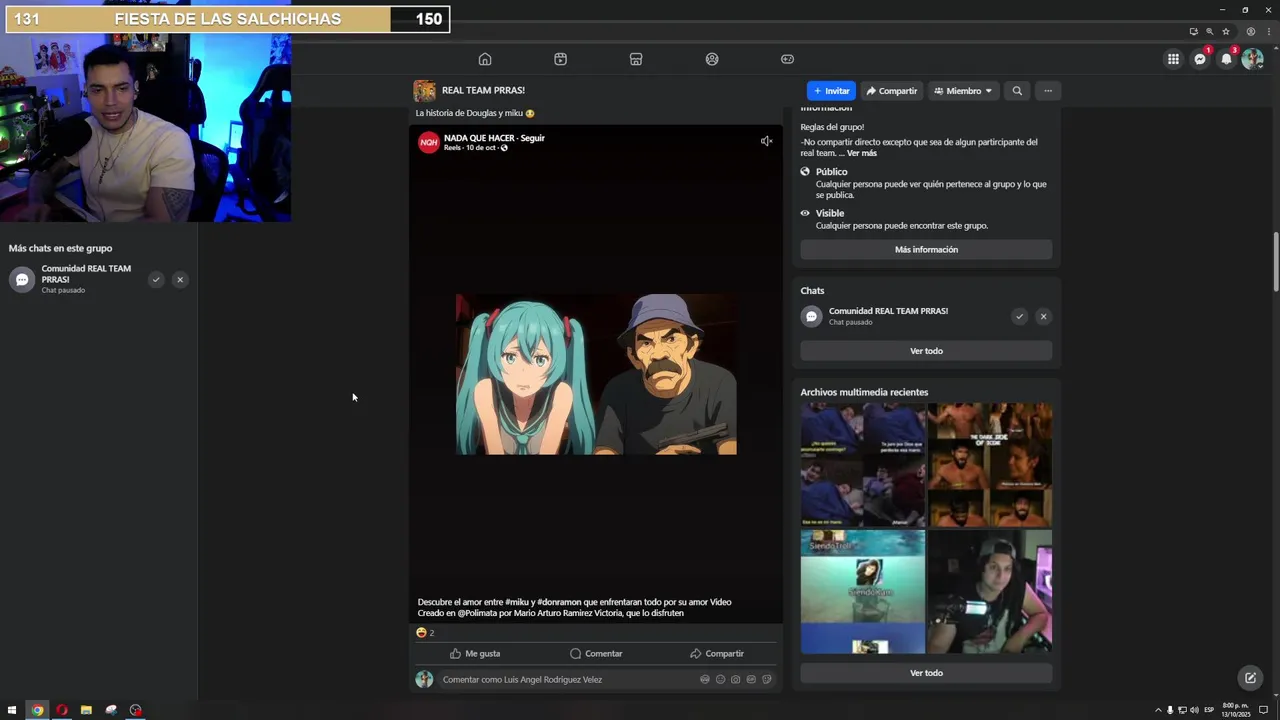Follow NADA QUE HACER via Seguir
Image resolution: width=1280 pixels, height=720 pixels.
click(532, 138)
